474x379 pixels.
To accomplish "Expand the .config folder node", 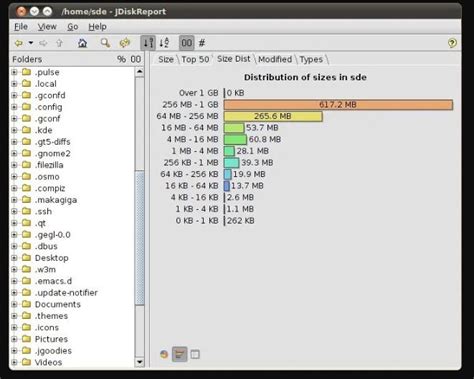I will pos(14,107).
